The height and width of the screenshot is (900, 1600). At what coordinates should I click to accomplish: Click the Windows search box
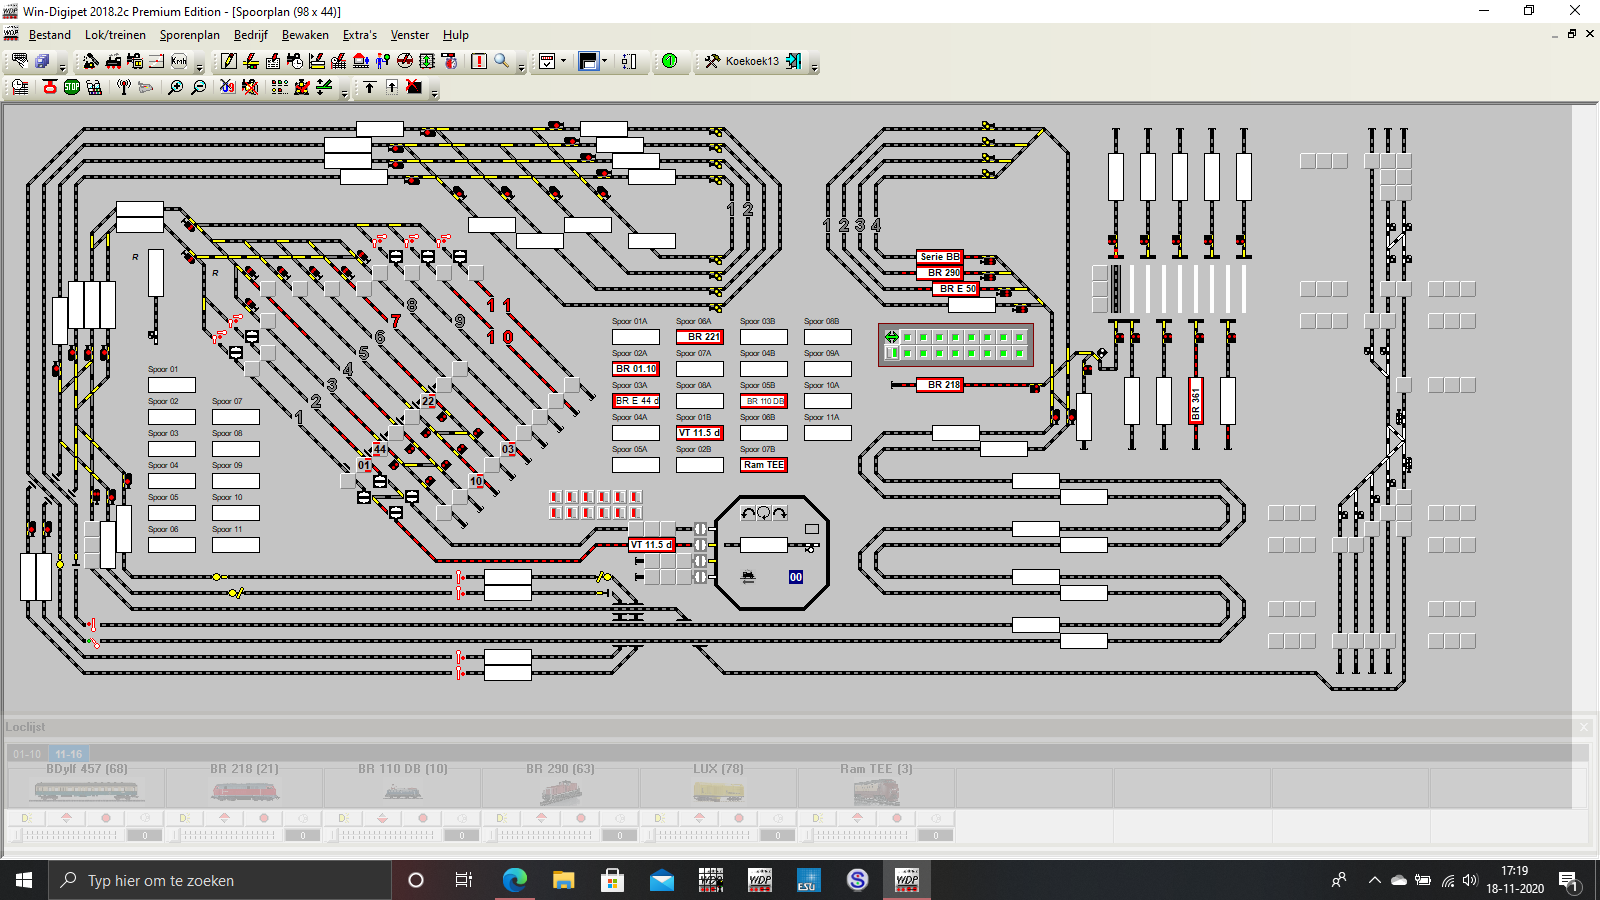pyautogui.click(x=220, y=880)
